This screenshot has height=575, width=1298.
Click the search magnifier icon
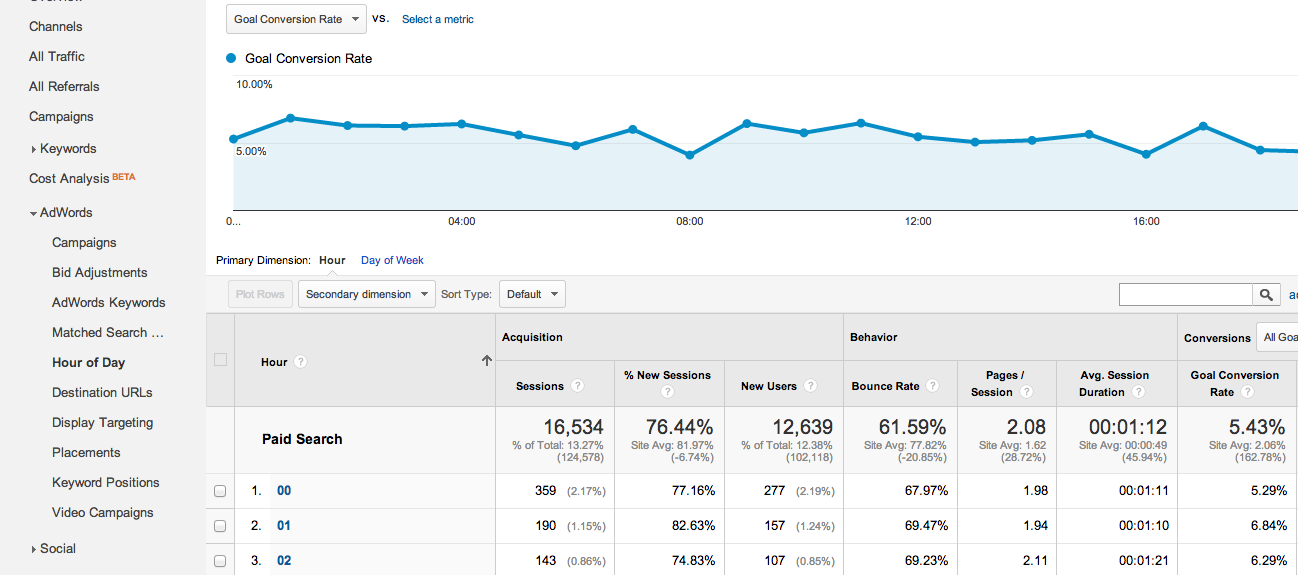click(1266, 294)
